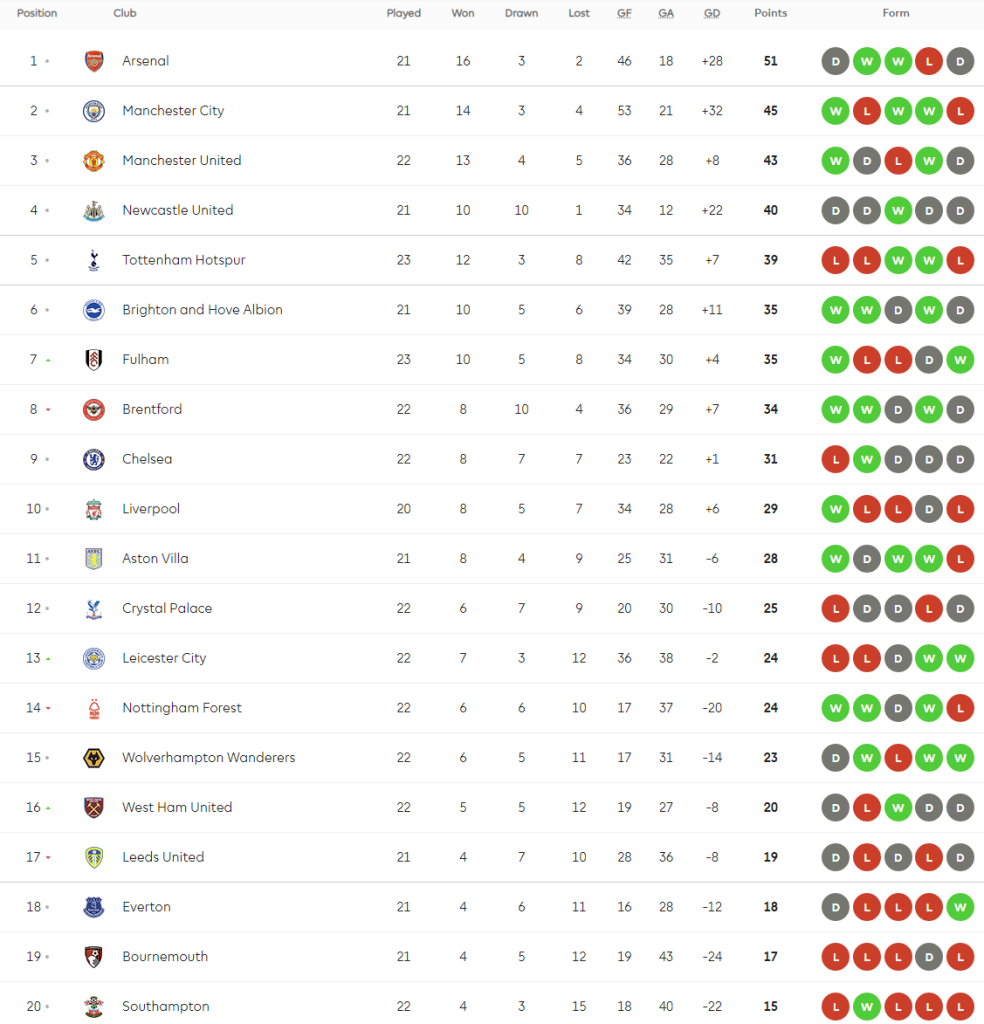Click the GD column header
The image size is (984, 1024).
(712, 14)
